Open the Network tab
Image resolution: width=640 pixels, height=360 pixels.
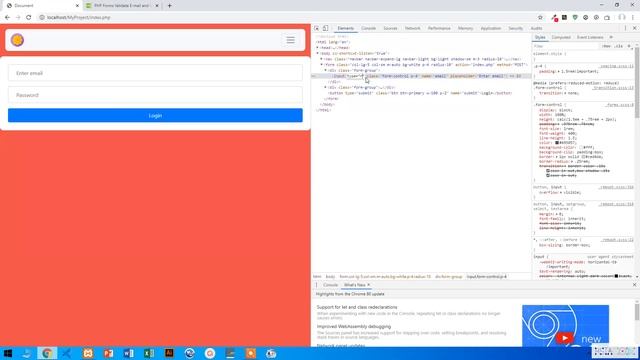[412, 28]
